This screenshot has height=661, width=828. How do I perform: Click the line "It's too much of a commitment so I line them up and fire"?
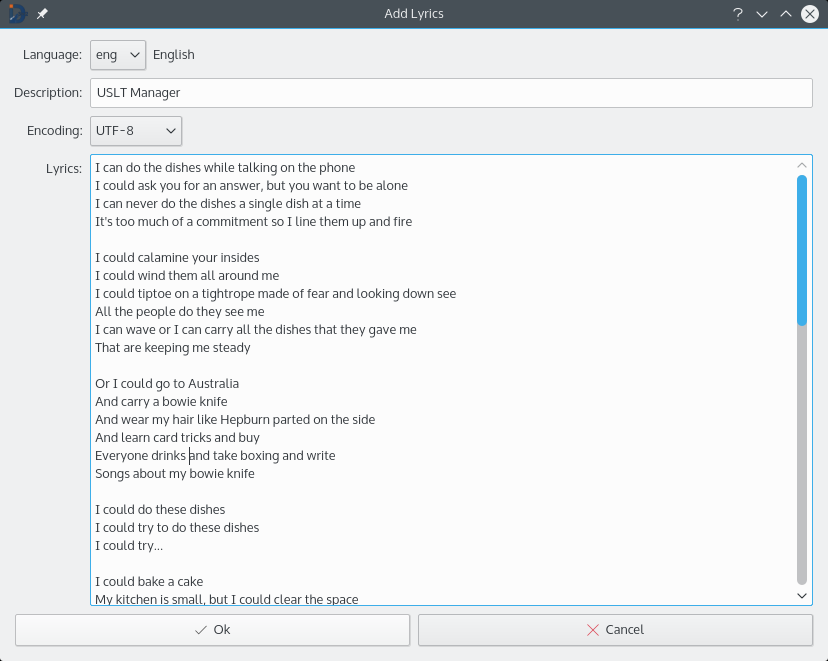(253, 222)
